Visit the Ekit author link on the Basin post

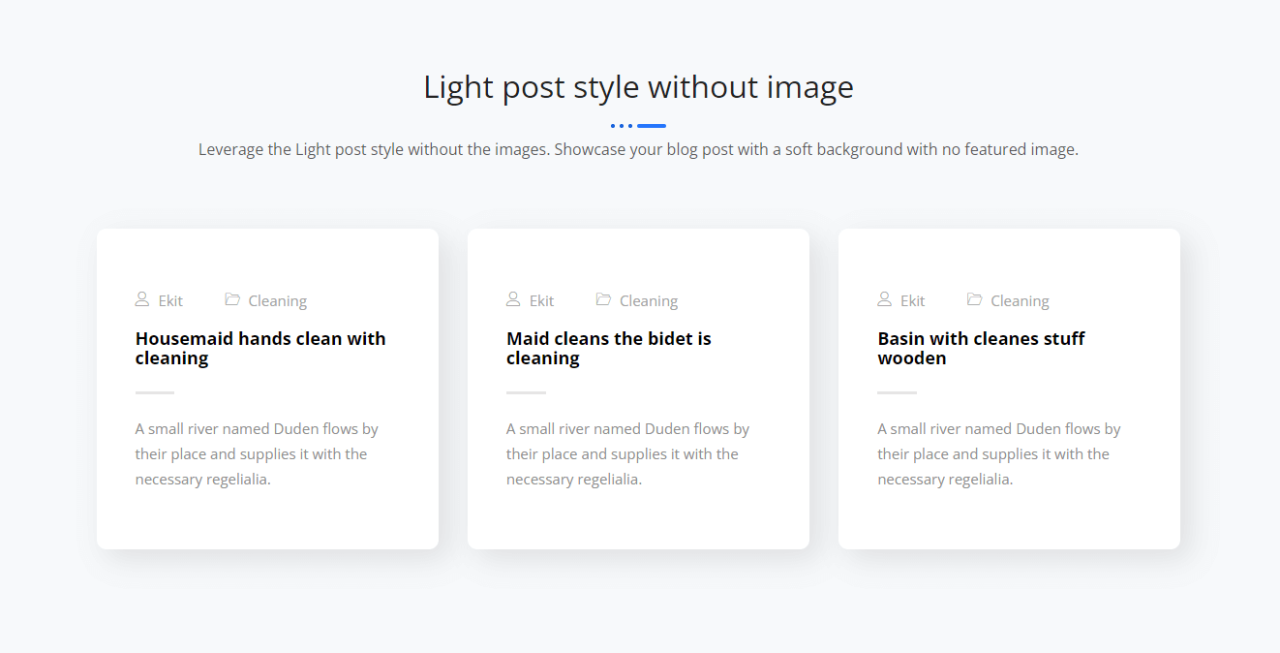[x=912, y=301]
